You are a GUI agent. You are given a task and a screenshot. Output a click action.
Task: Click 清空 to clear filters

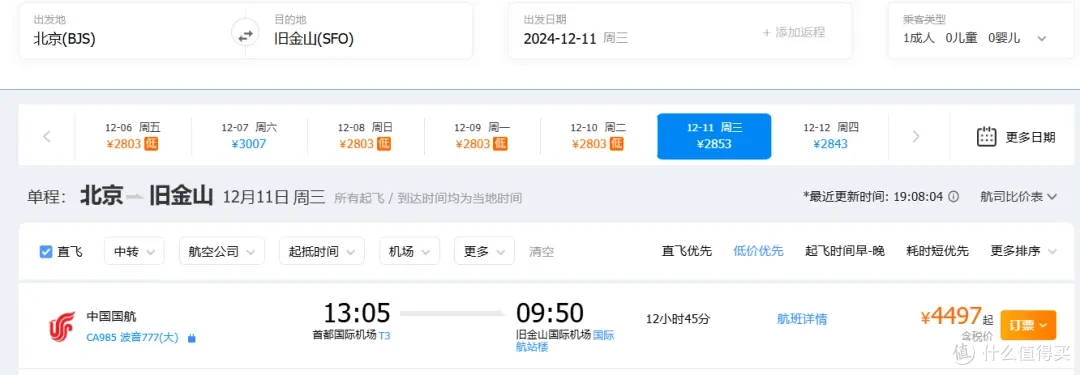[x=541, y=252]
